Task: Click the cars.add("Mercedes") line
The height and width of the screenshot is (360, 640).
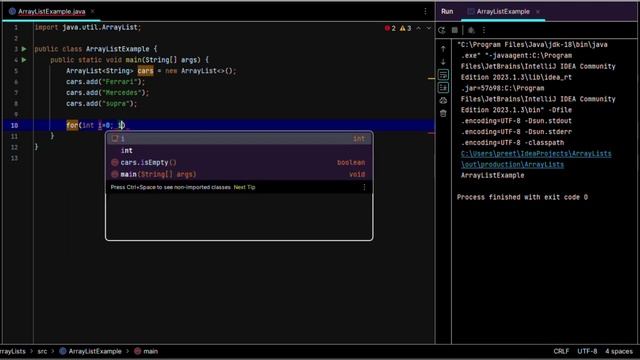Action: [107, 93]
